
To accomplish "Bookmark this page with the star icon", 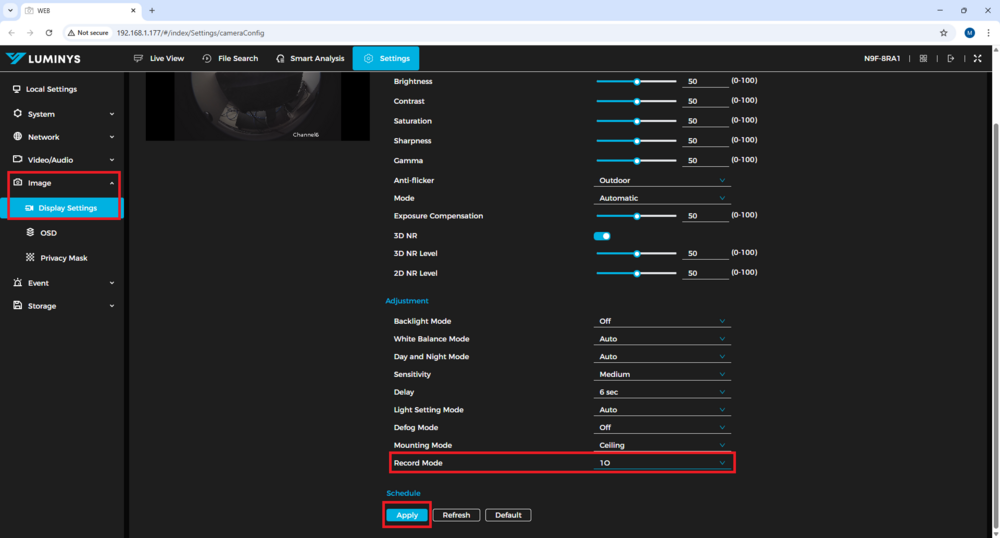I will coord(943,33).
